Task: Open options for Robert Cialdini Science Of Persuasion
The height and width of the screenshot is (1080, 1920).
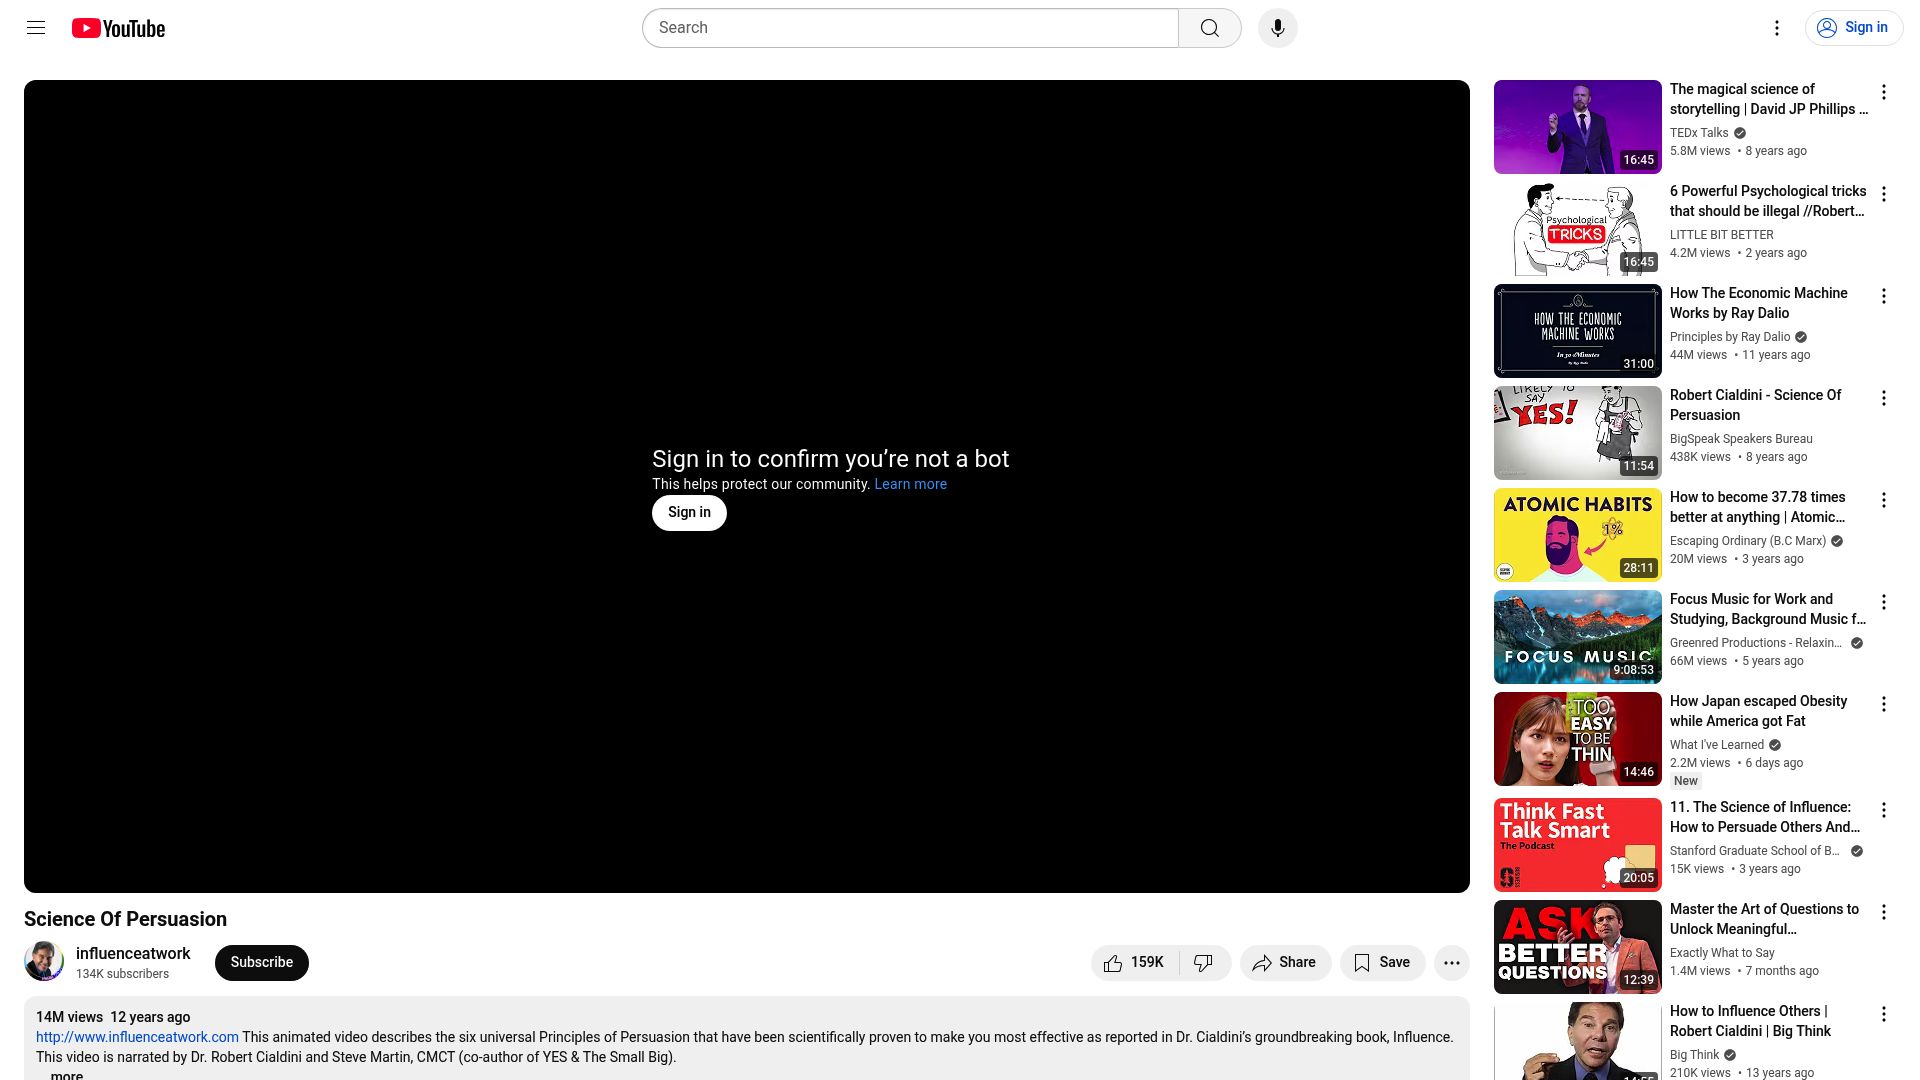Action: tap(1884, 399)
